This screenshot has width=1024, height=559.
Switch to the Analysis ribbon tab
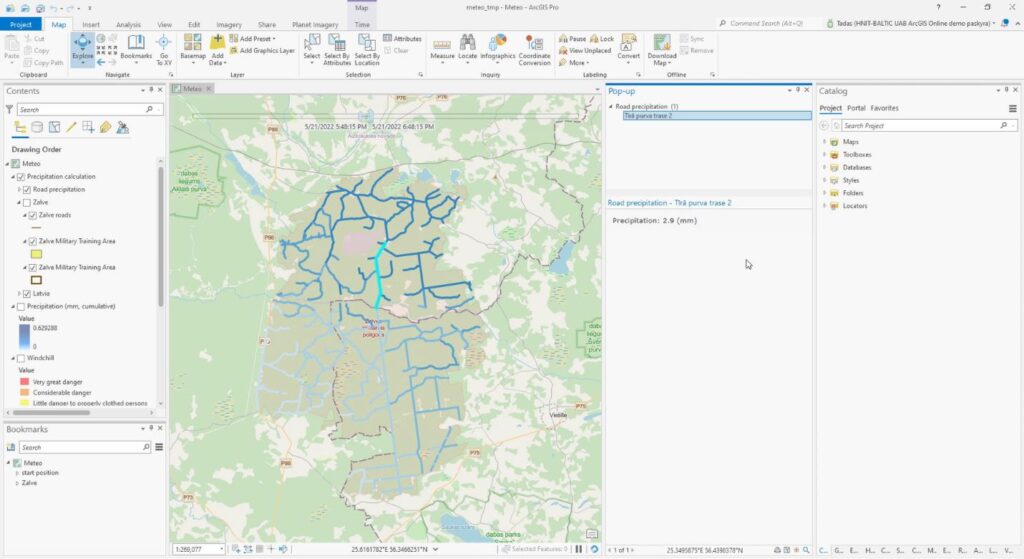pos(128,24)
